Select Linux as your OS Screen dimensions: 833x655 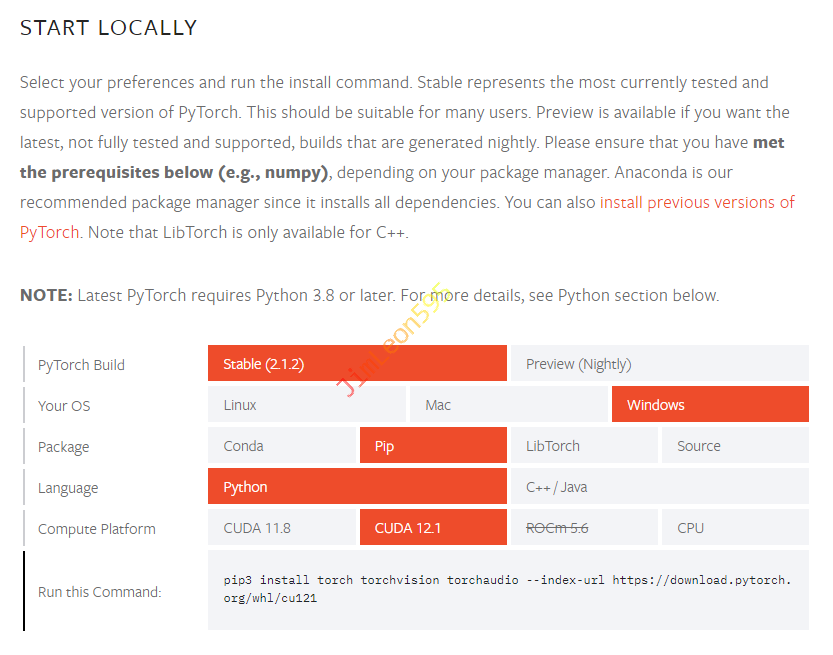307,405
